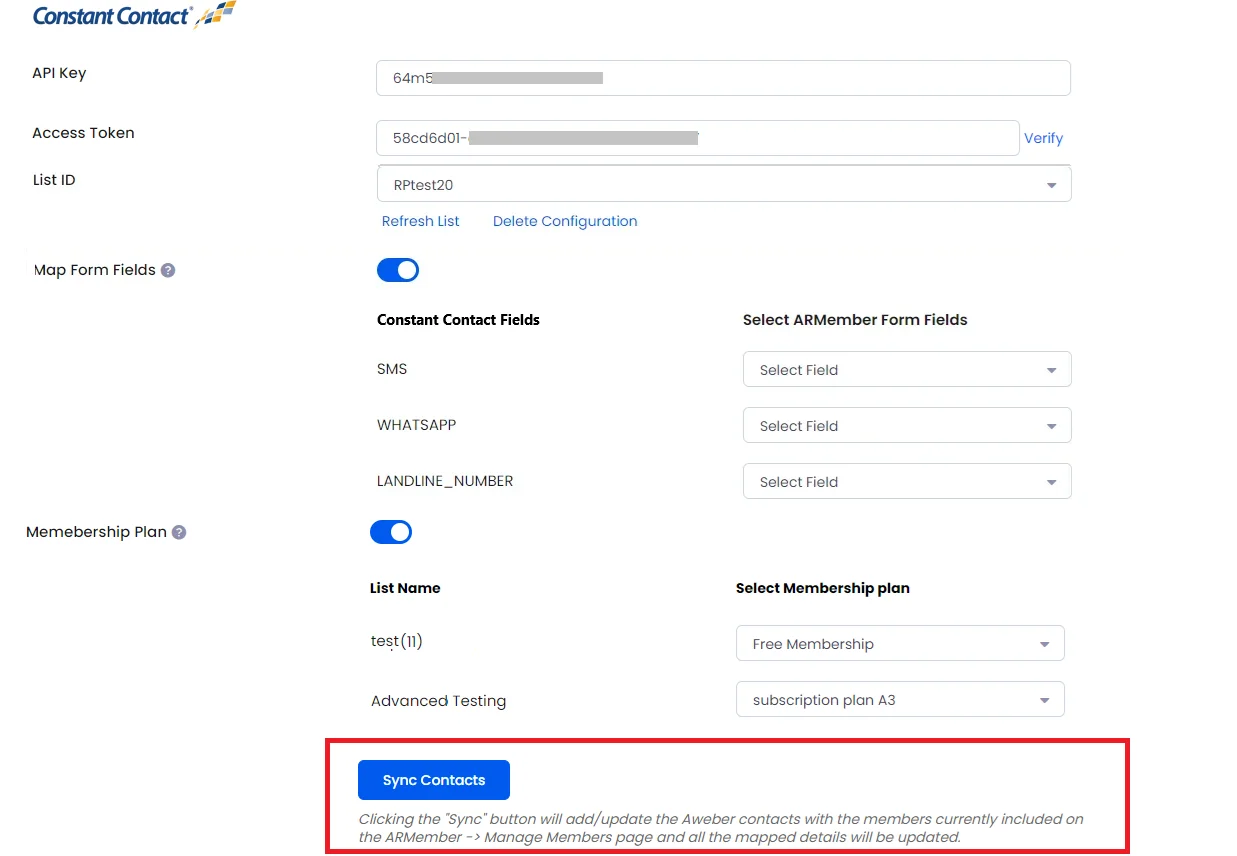Click the Delete Configuration link

click(565, 221)
